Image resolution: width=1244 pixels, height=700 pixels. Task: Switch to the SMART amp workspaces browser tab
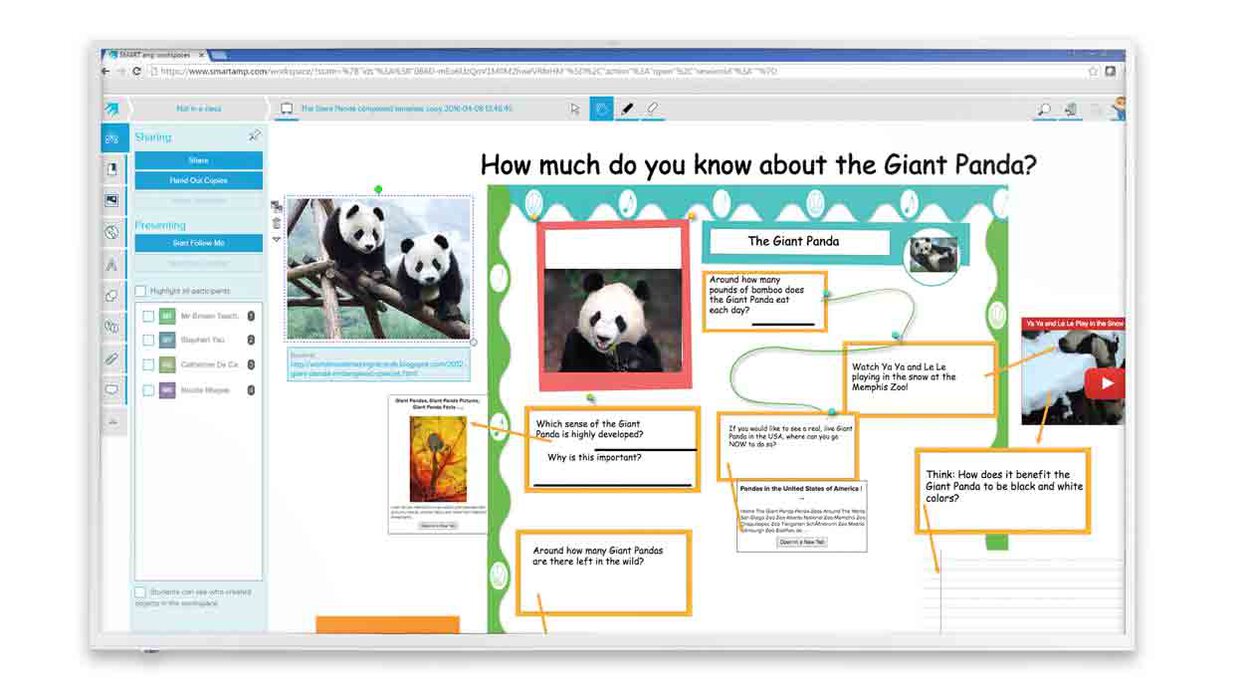point(160,55)
